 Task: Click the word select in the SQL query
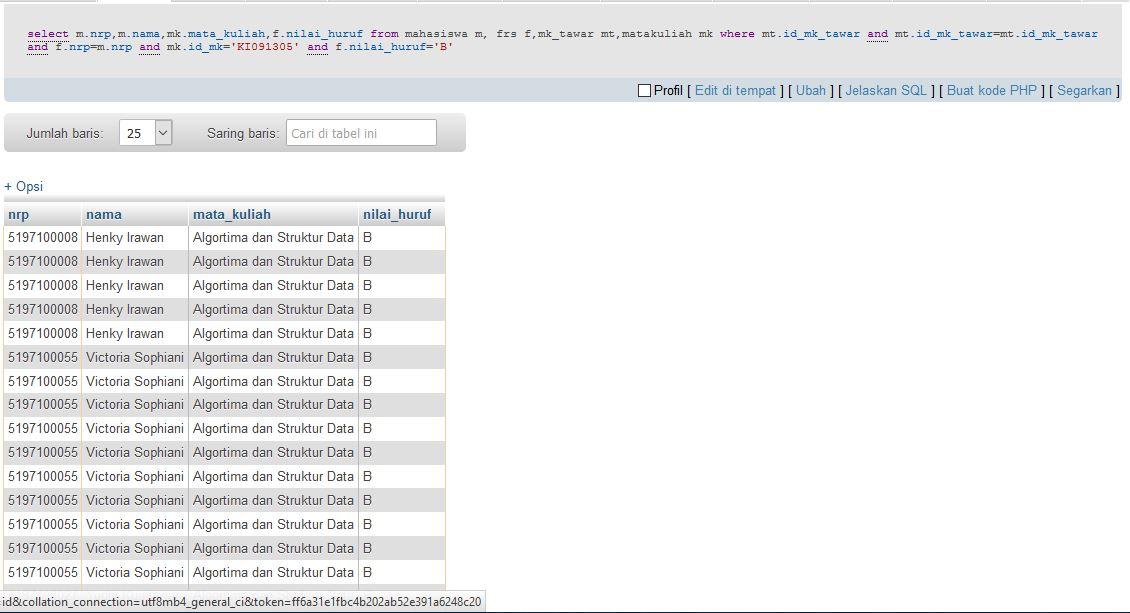(48, 34)
